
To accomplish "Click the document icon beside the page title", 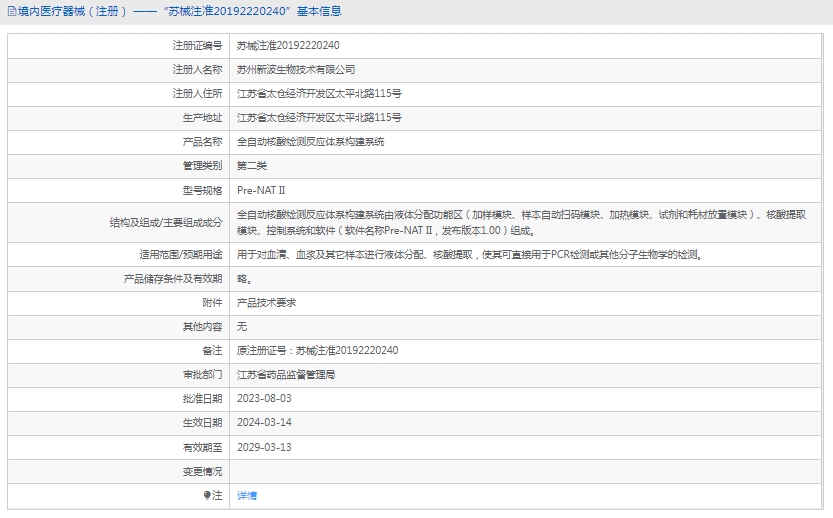I will coord(10,12).
